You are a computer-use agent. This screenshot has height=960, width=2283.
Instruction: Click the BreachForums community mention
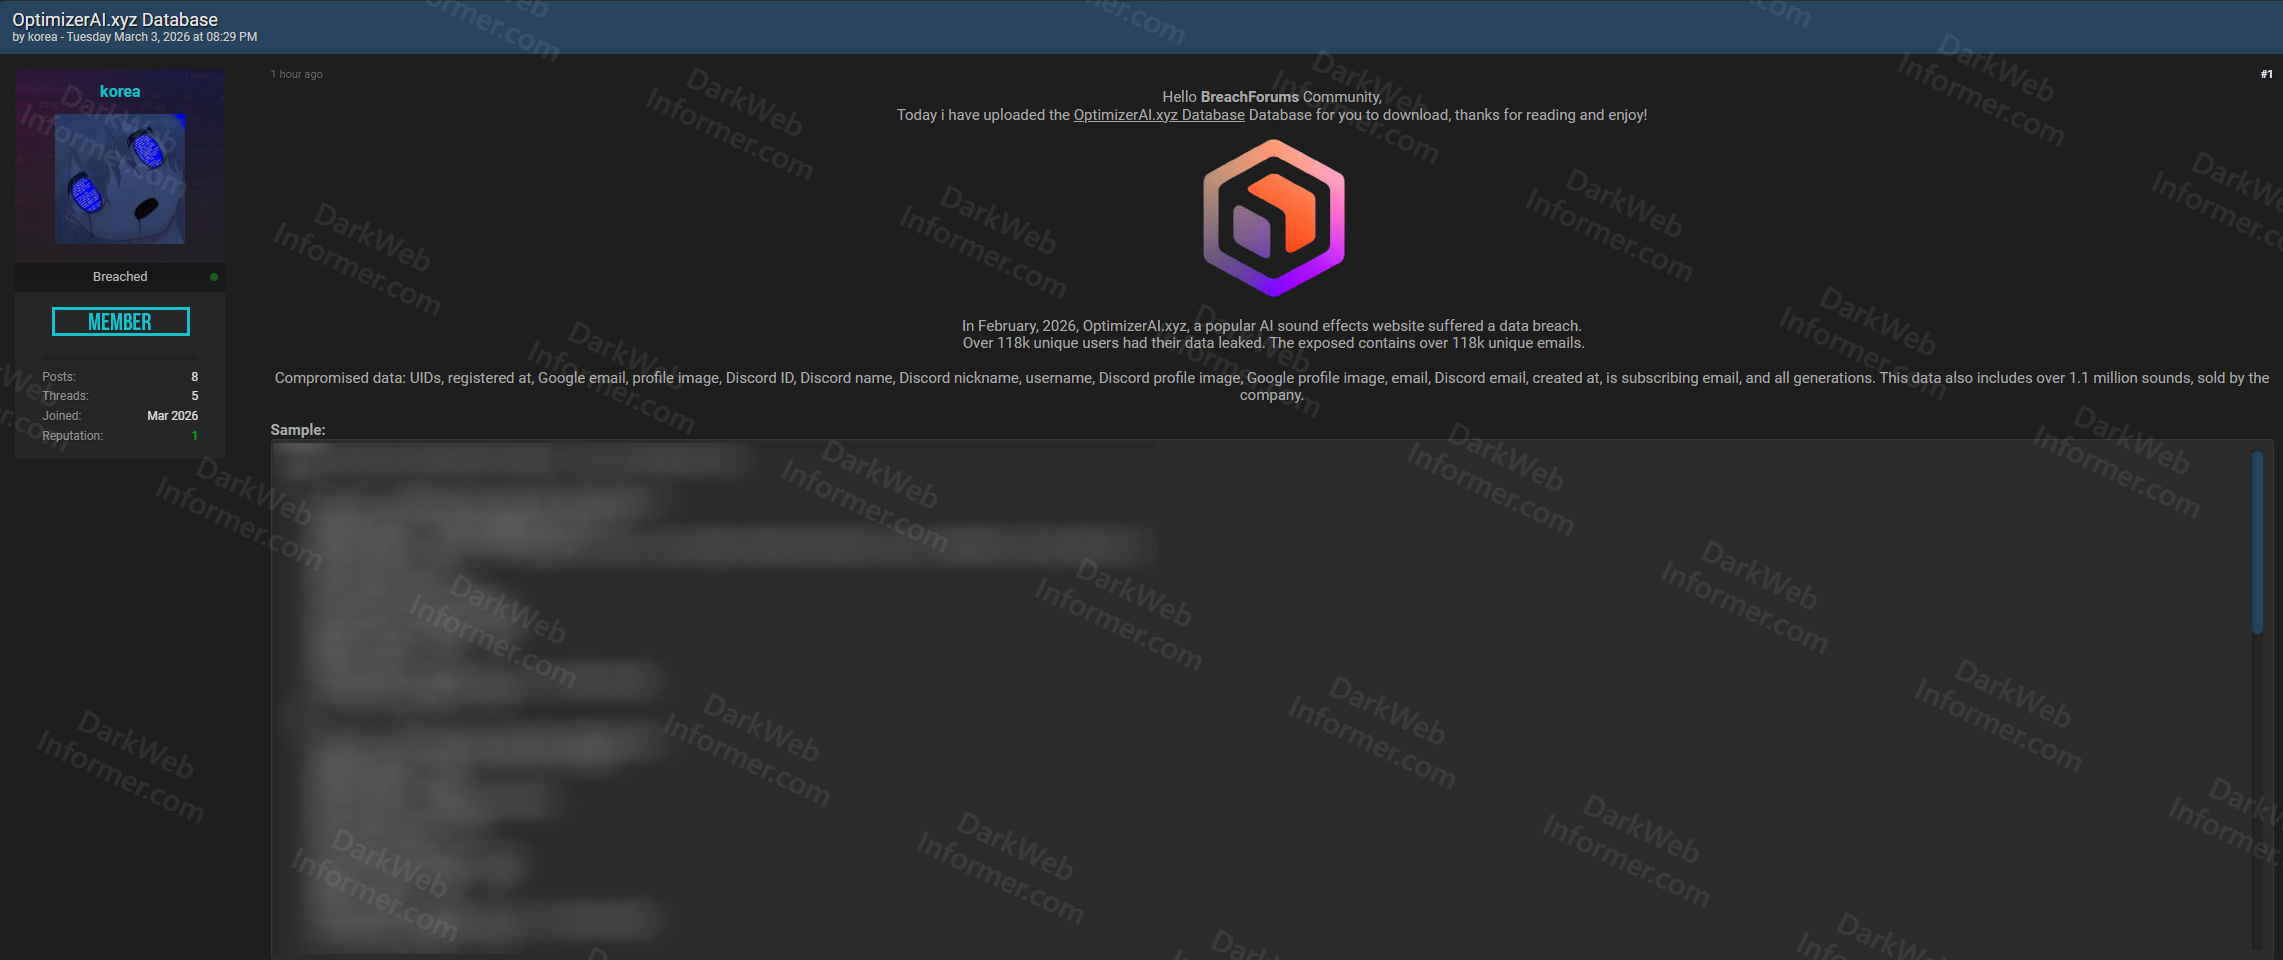point(1250,96)
